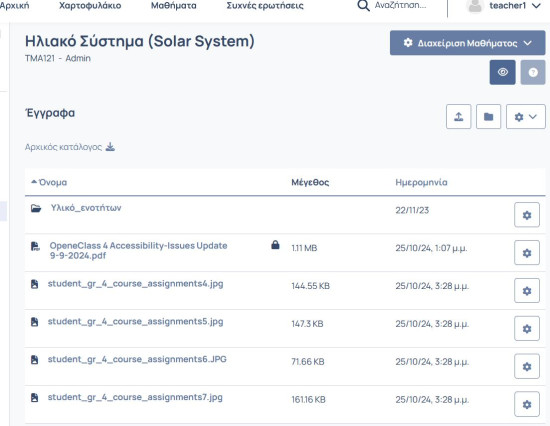The image size is (550, 426).
Task: Toggle student view with eye icon
Action: point(503,72)
